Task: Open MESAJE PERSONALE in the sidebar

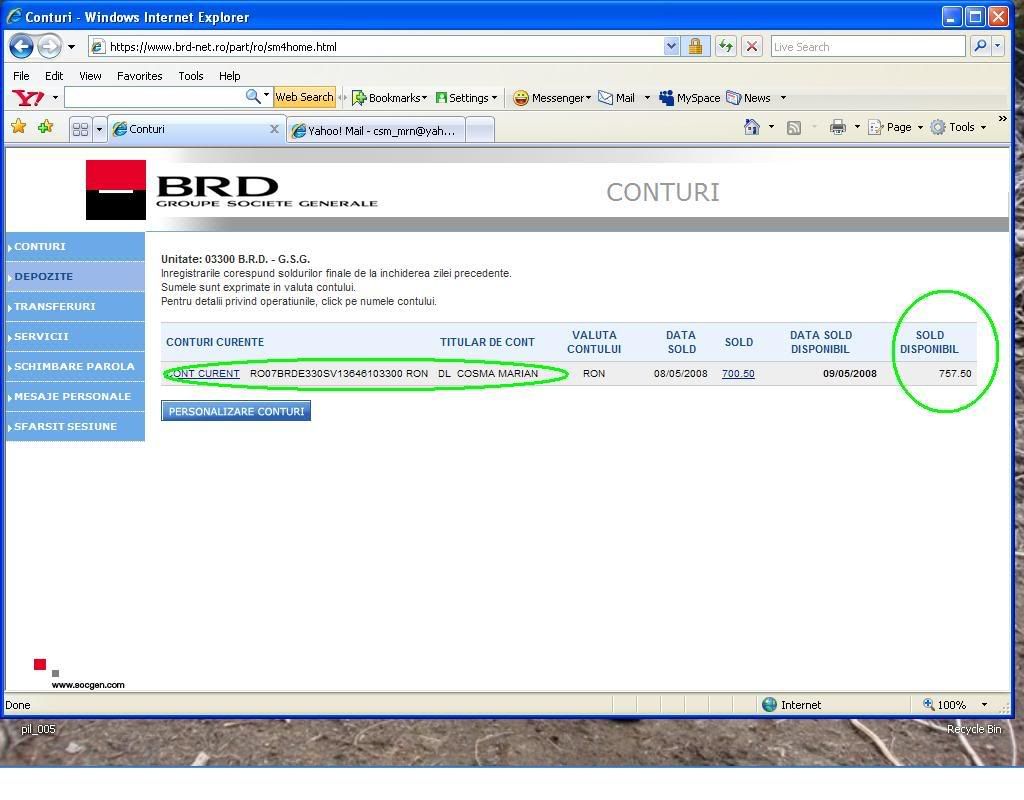Action: tap(75, 396)
